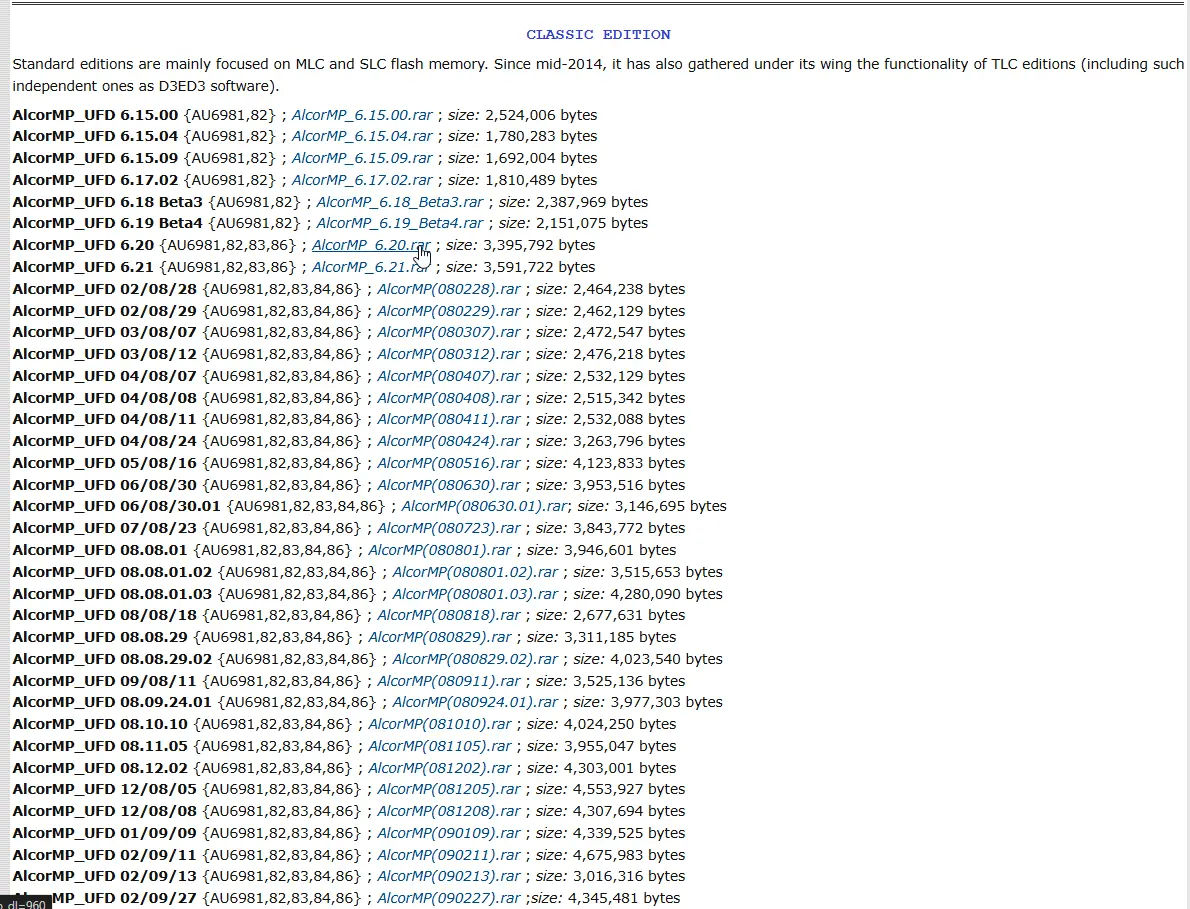Open AlcorMP(080228).rar link
1190x909 pixels.
[x=449, y=290]
